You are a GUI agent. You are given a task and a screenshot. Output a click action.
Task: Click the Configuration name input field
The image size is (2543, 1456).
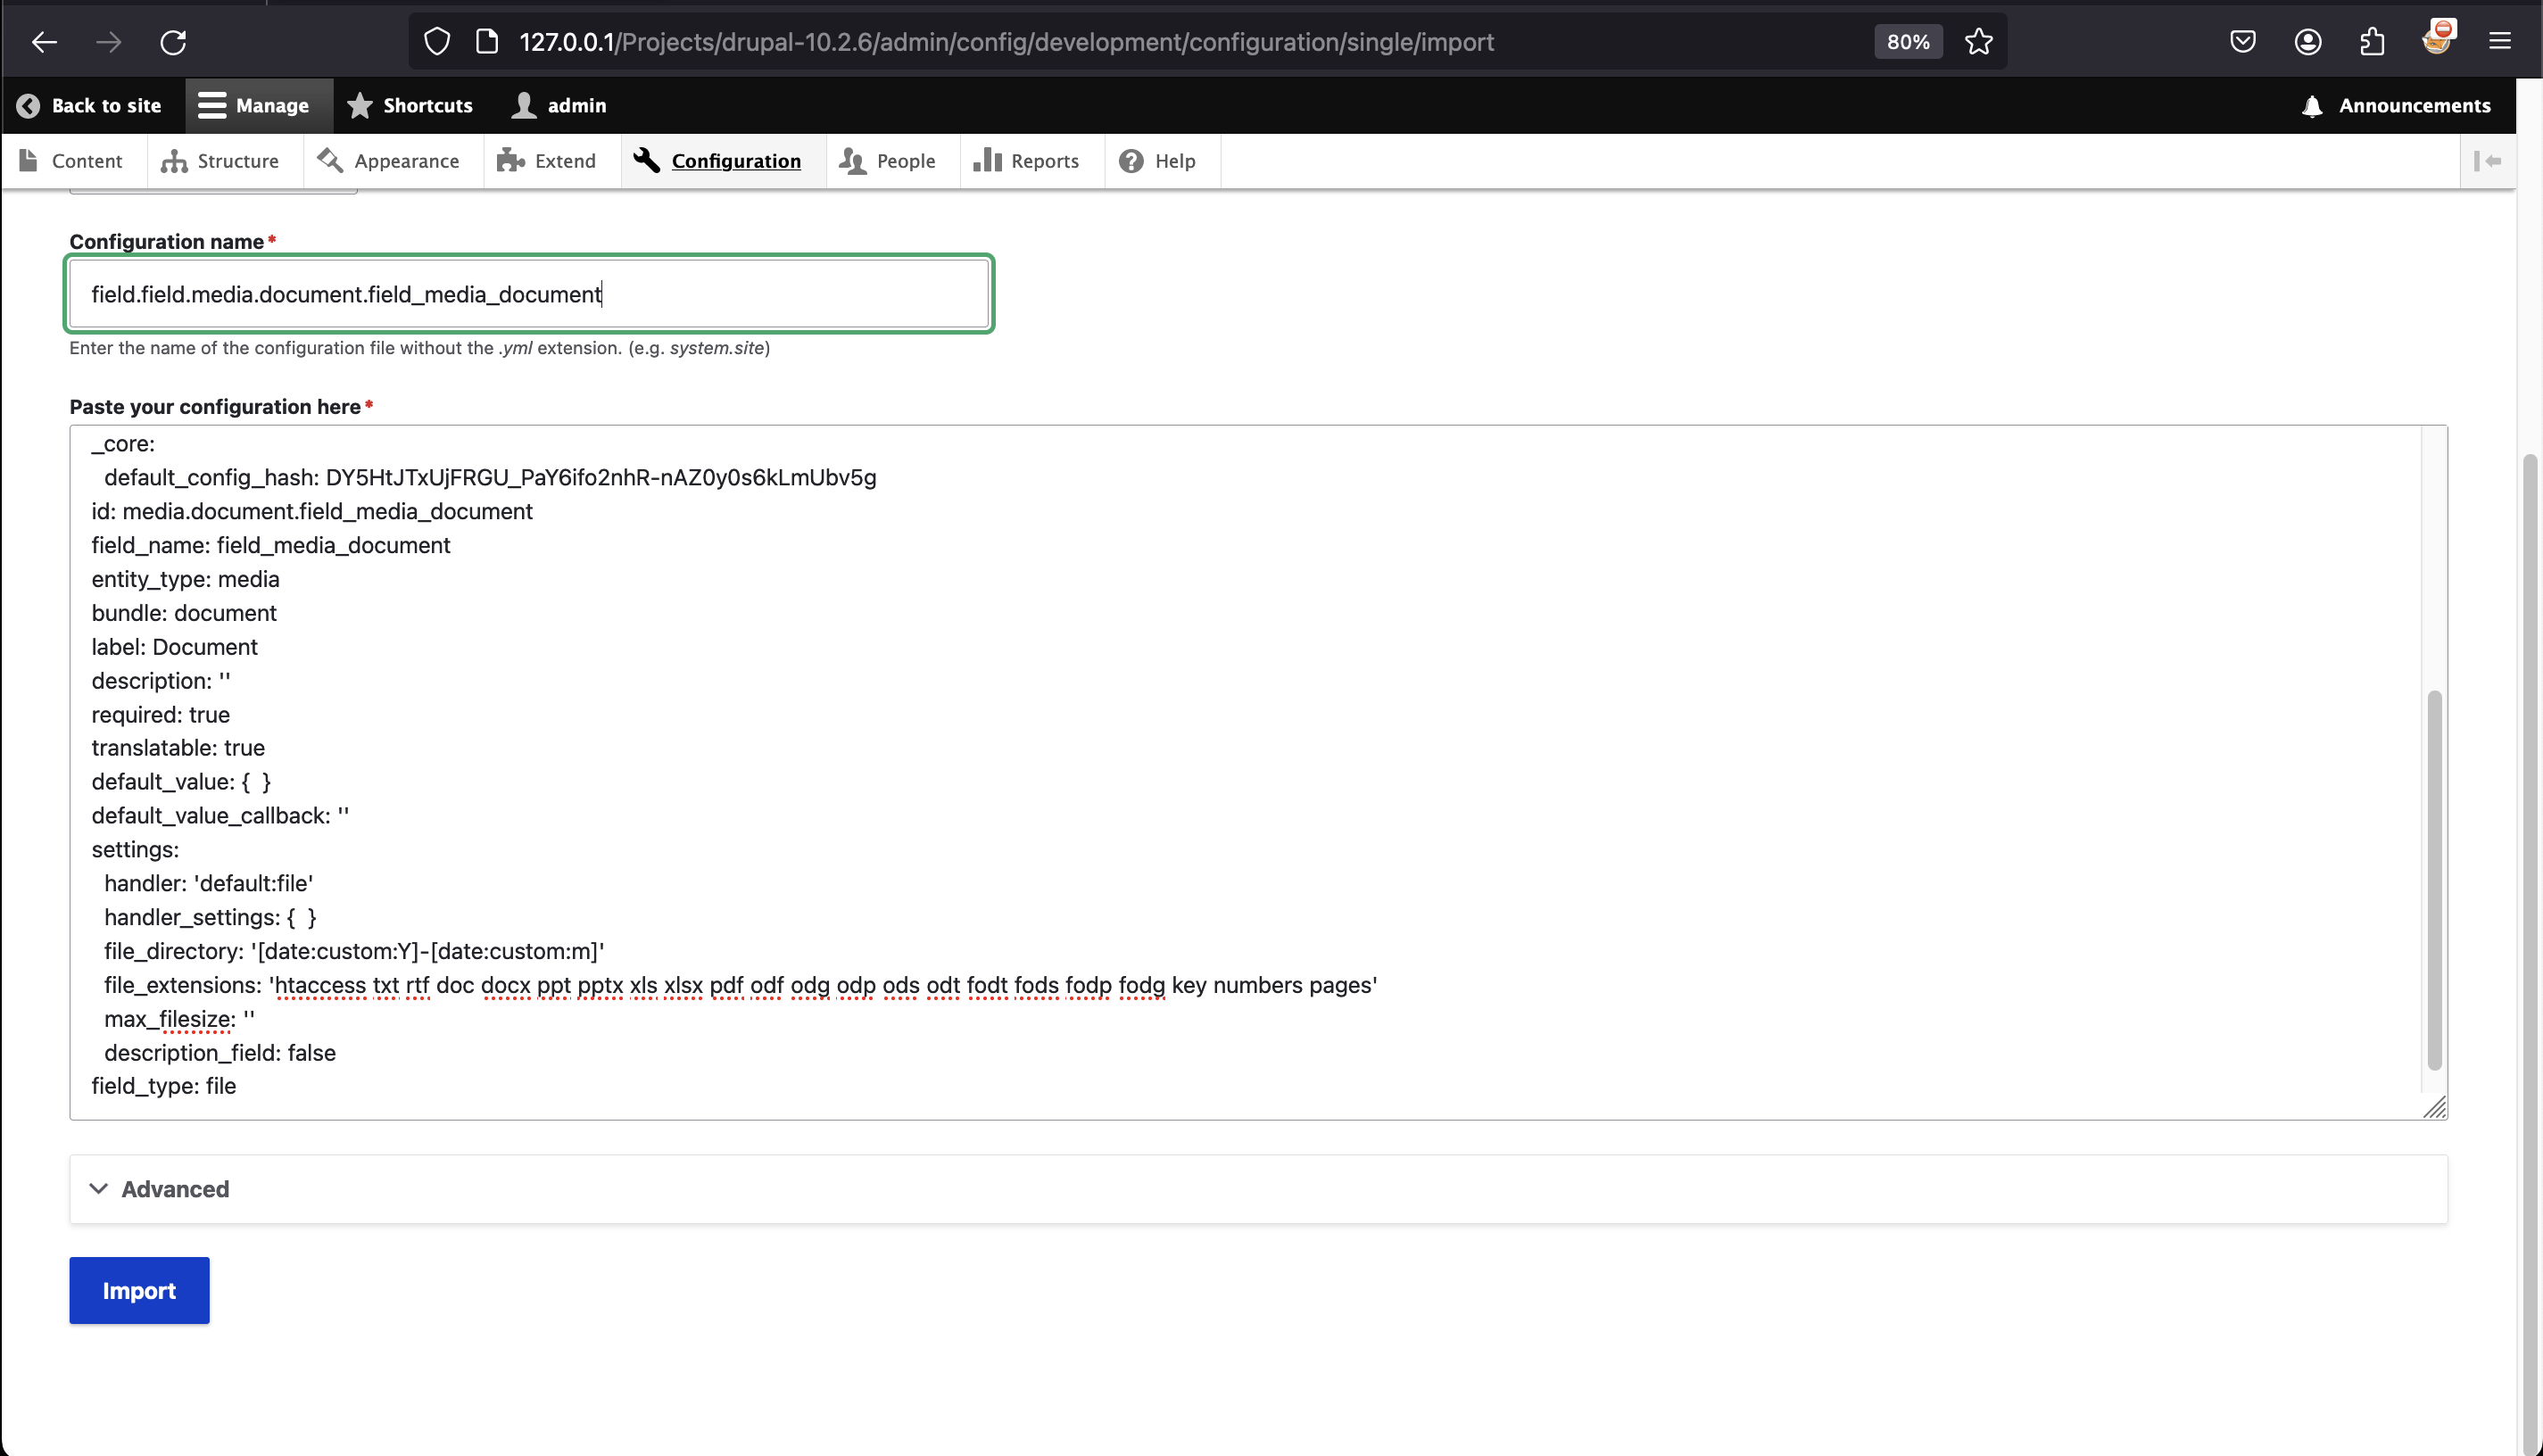(x=528, y=294)
